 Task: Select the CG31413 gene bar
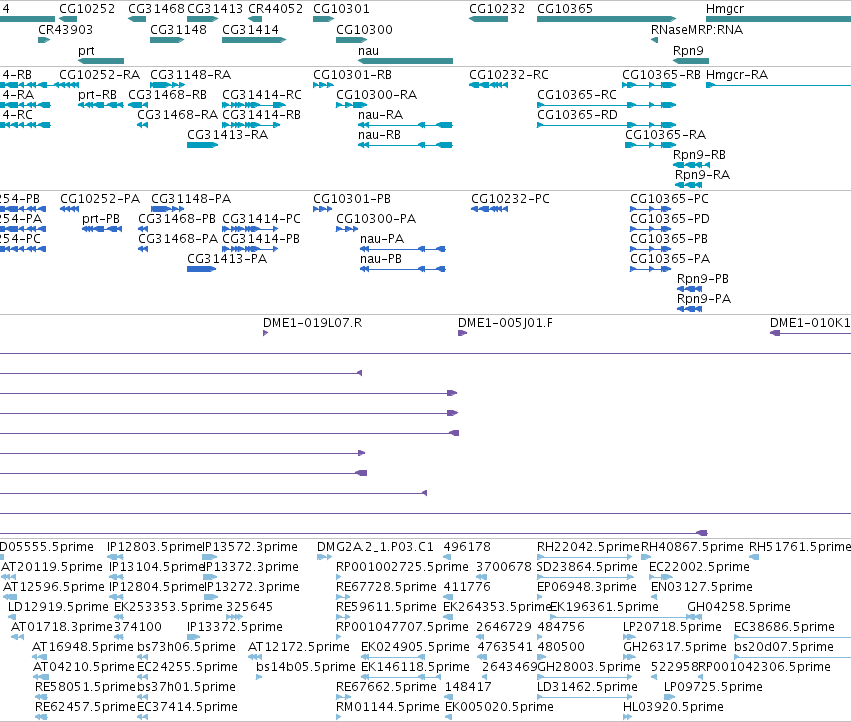coord(202,19)
